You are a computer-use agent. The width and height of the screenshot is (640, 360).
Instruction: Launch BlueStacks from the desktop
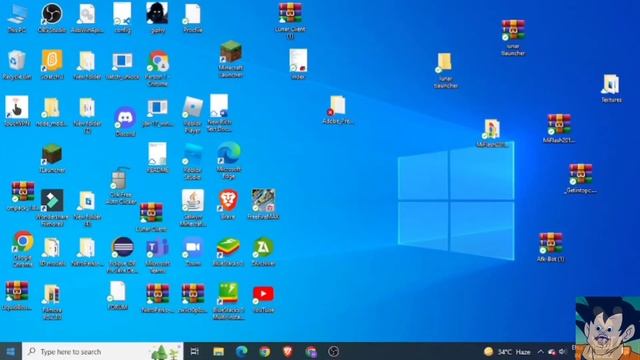[228, 252]
